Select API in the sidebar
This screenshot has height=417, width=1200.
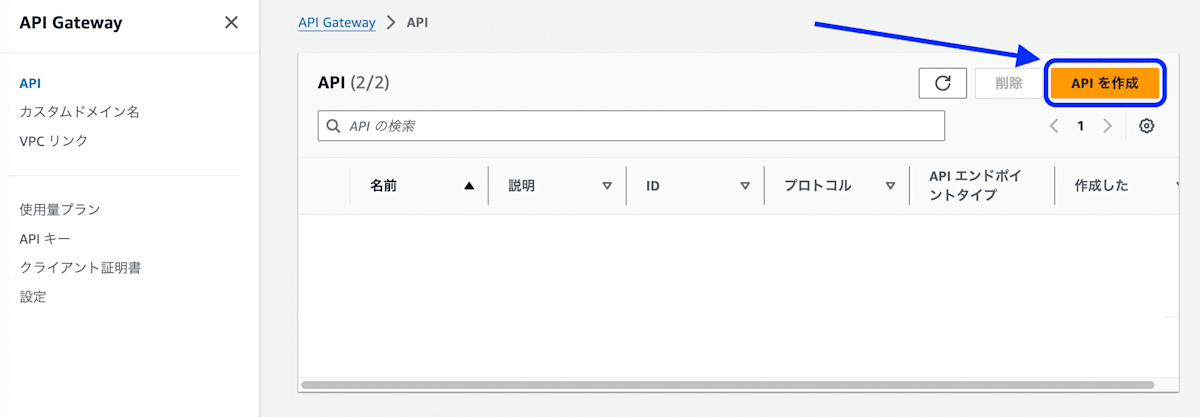coord(30,83)
